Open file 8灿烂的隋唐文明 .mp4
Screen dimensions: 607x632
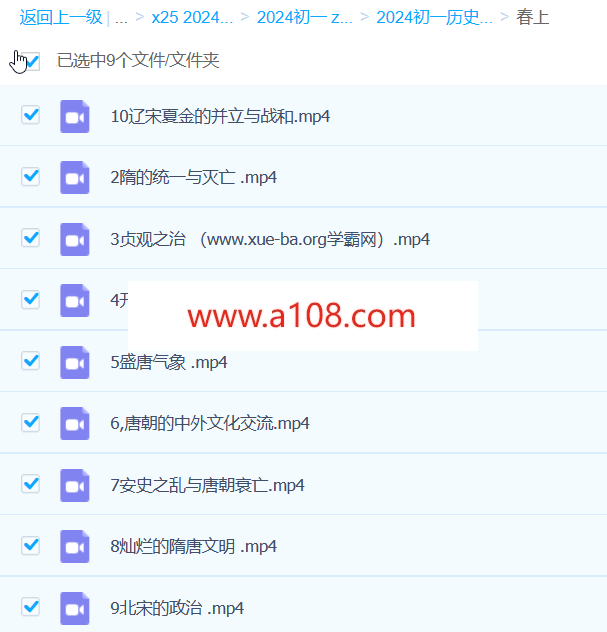193,547
